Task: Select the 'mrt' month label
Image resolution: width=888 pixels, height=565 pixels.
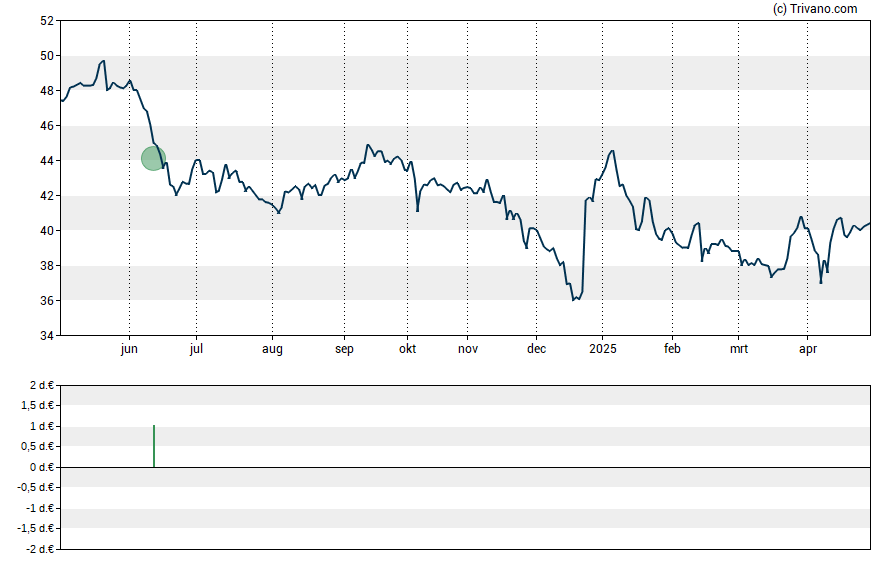Action: click(738, 349)
